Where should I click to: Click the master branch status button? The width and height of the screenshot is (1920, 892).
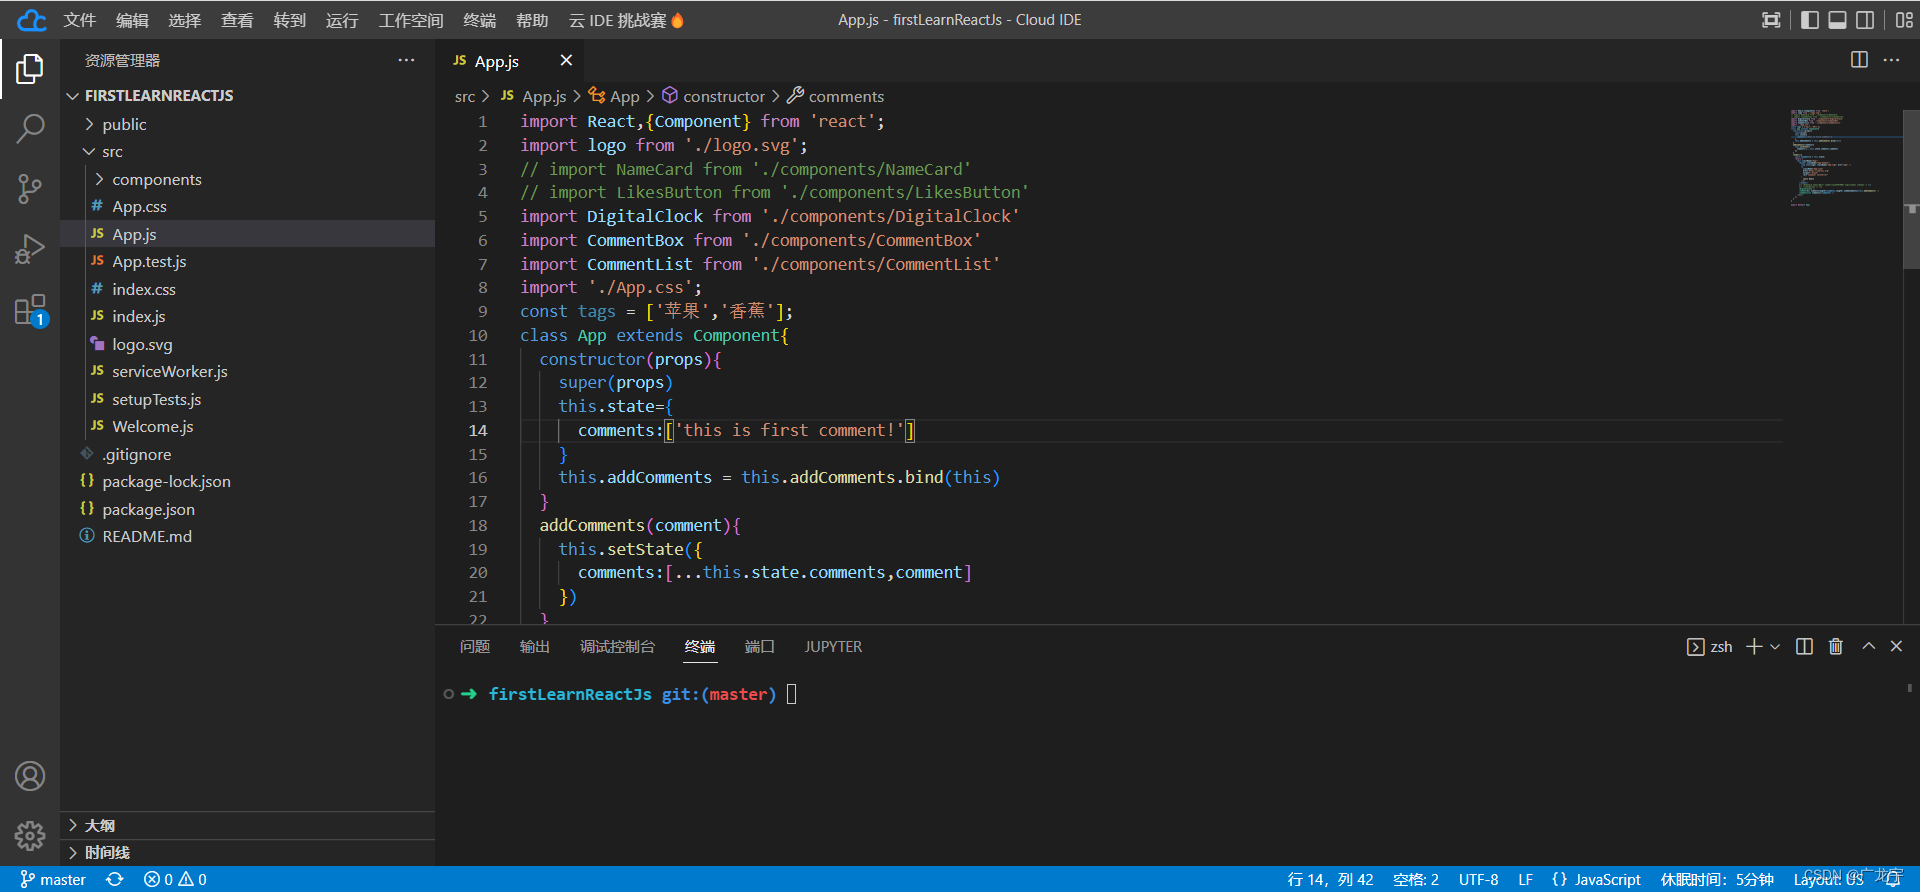click(x=53, y=879)
